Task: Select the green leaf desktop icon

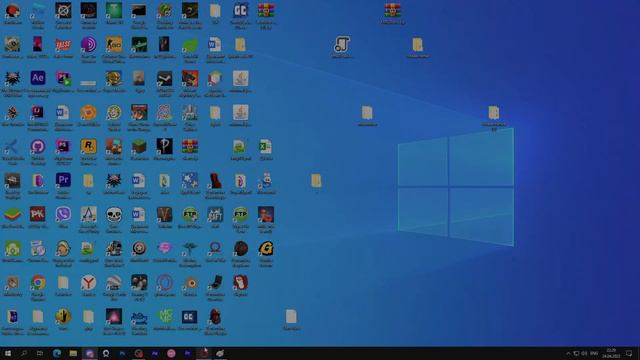Action: pos(189,44)
